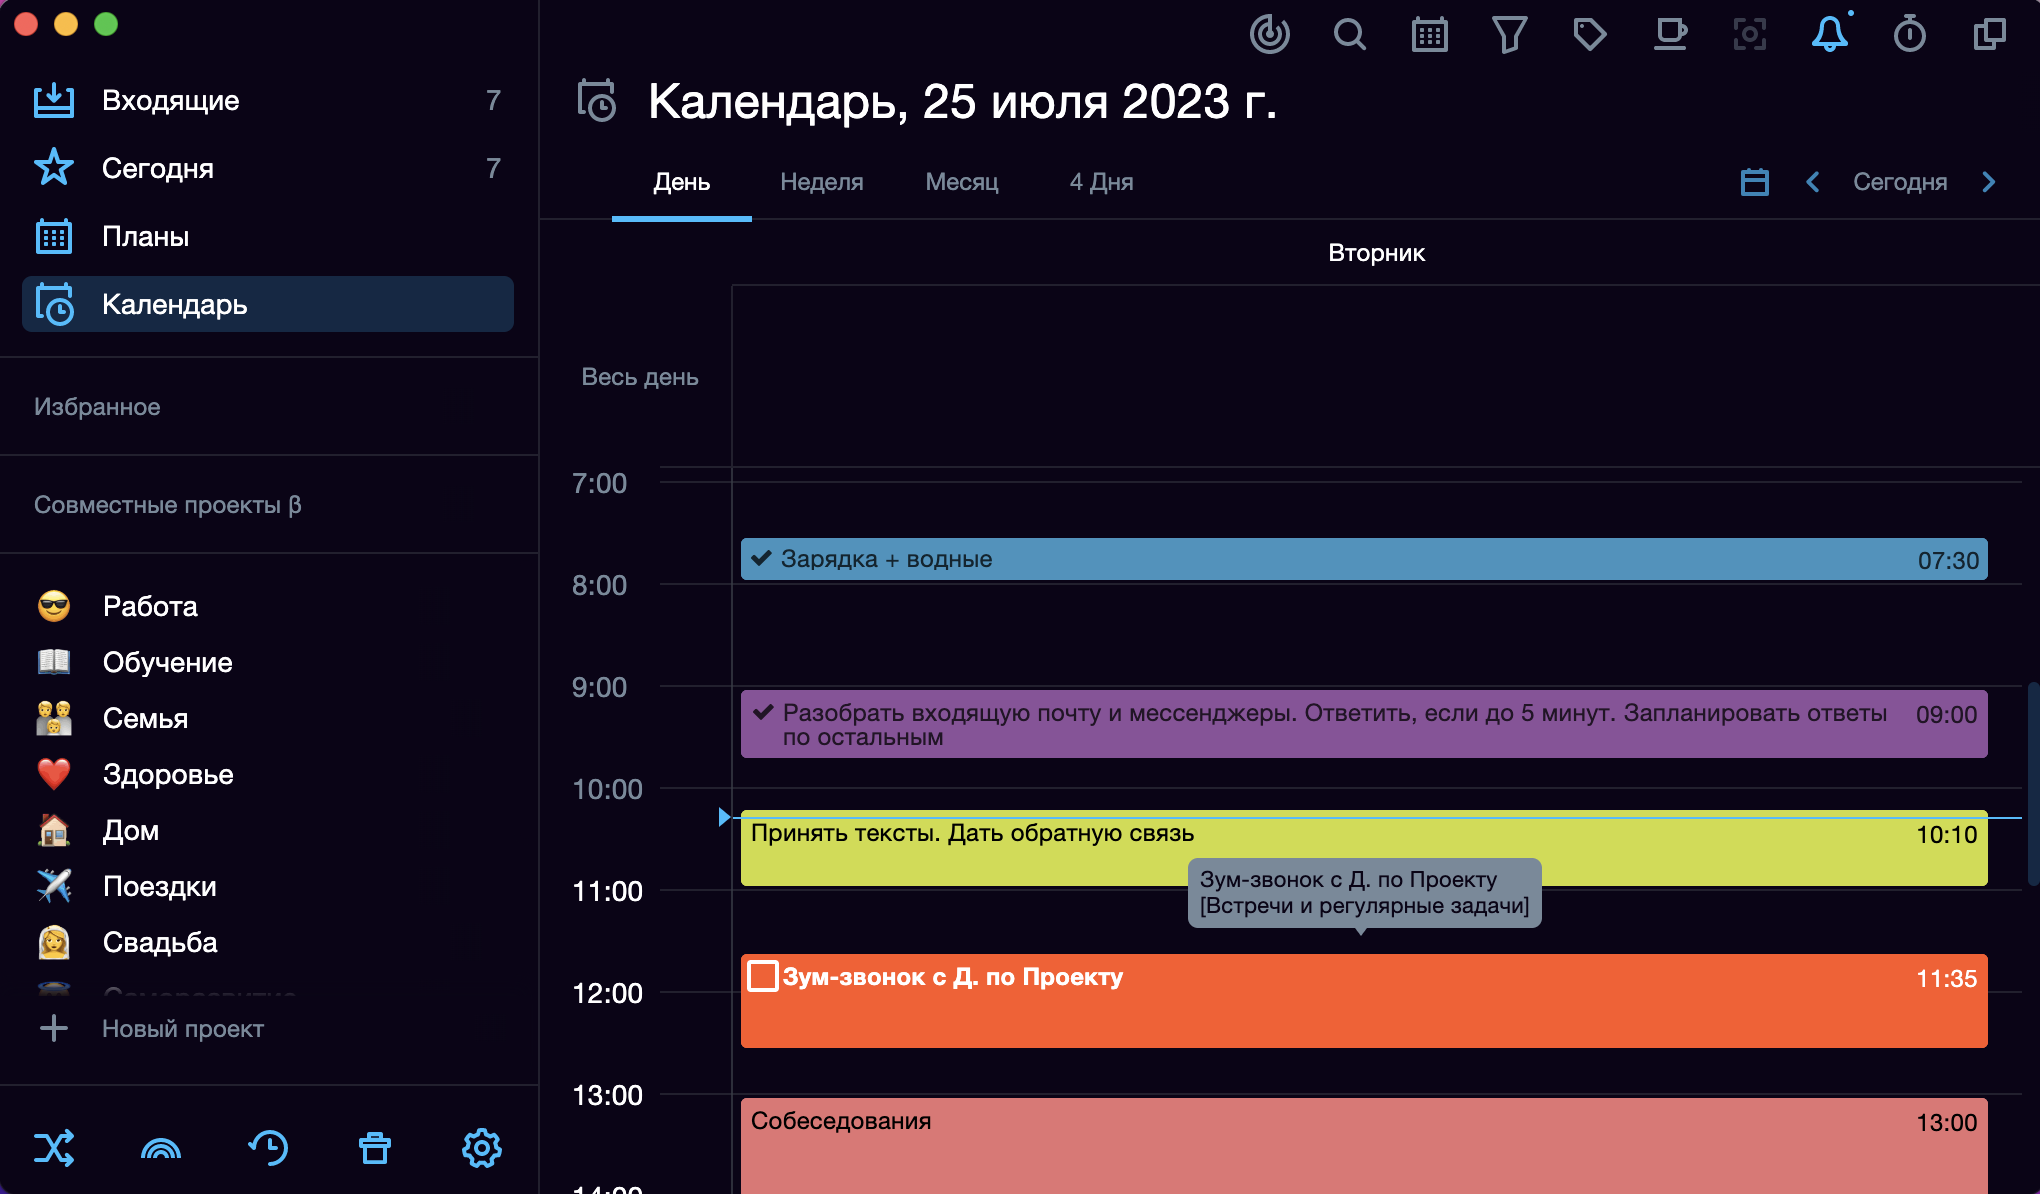Viewport: 2040px width, 1194px height.
Task: Open the filter funnel icon
Action: coord(1509,34)
